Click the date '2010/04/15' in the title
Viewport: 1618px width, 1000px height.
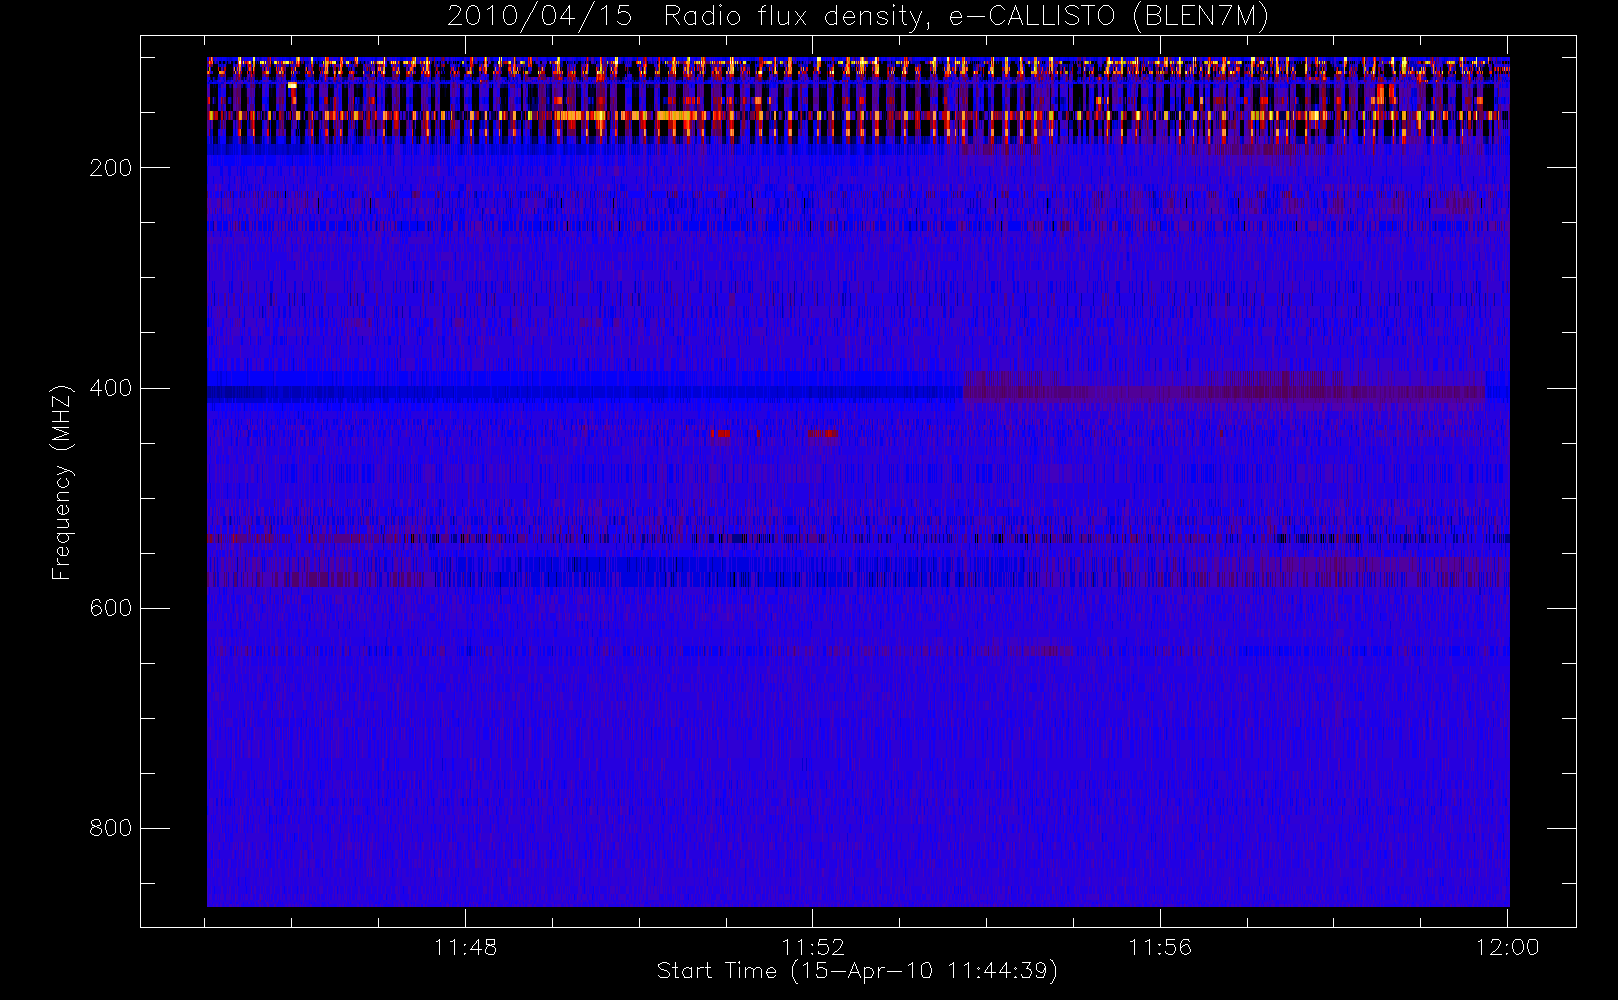click(539, 17)
